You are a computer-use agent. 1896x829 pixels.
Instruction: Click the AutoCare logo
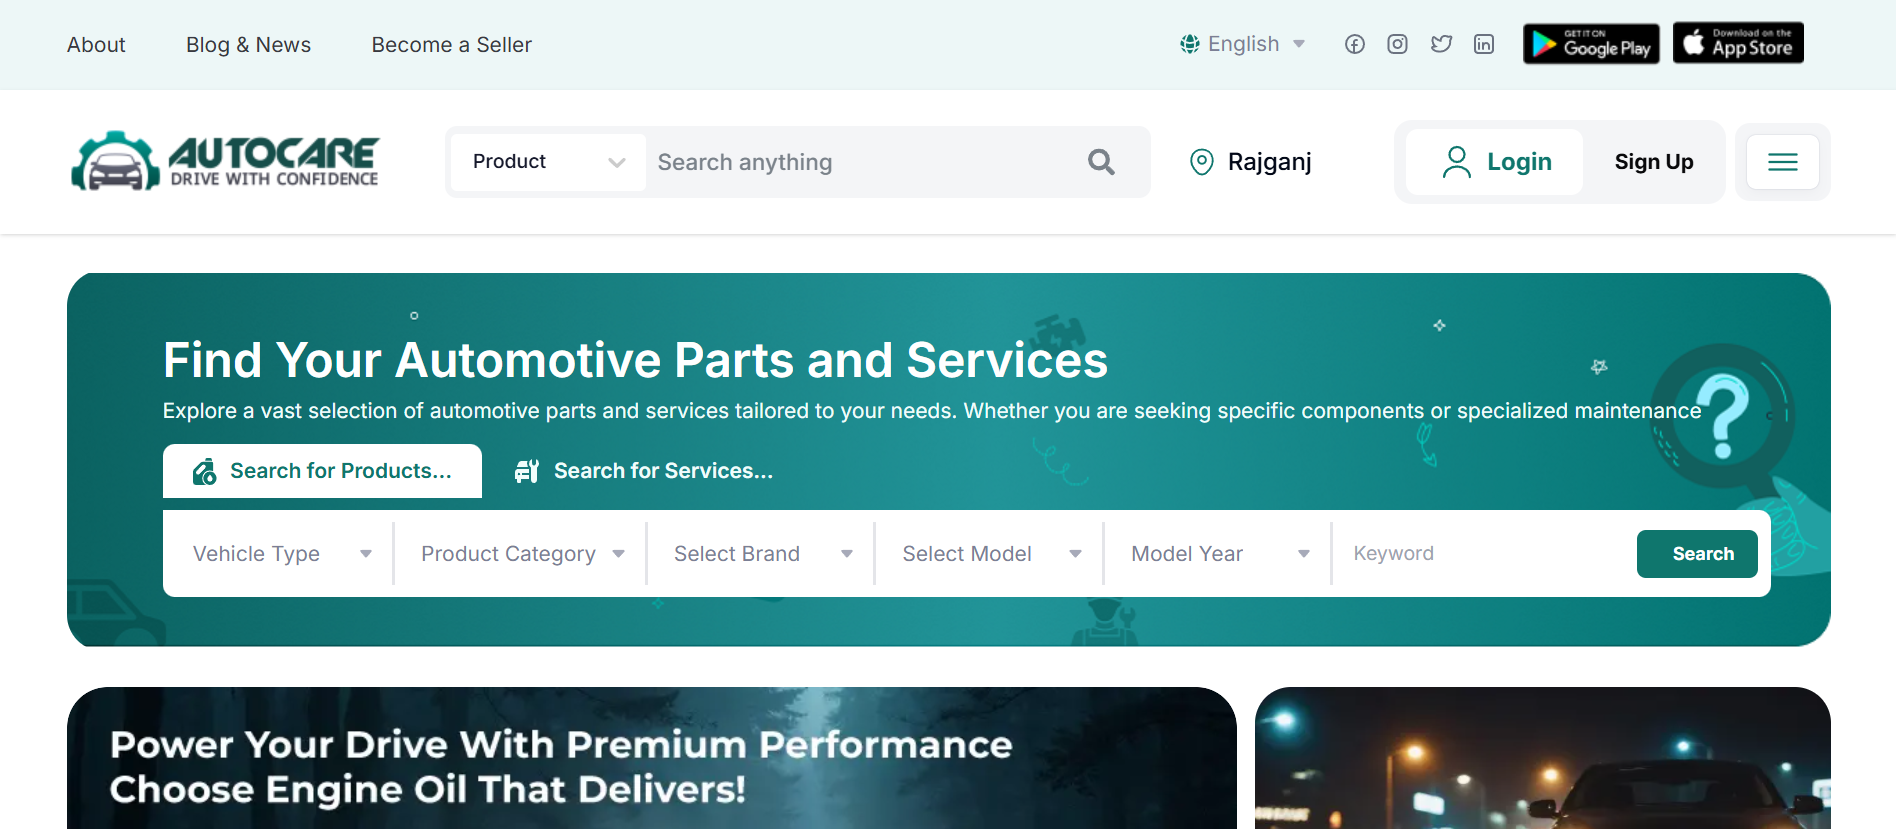(x=225, y=161)
